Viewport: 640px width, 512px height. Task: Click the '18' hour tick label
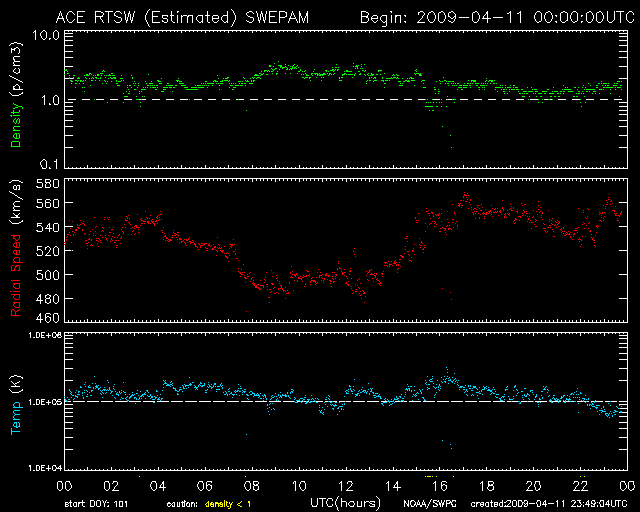pos(487,486)
